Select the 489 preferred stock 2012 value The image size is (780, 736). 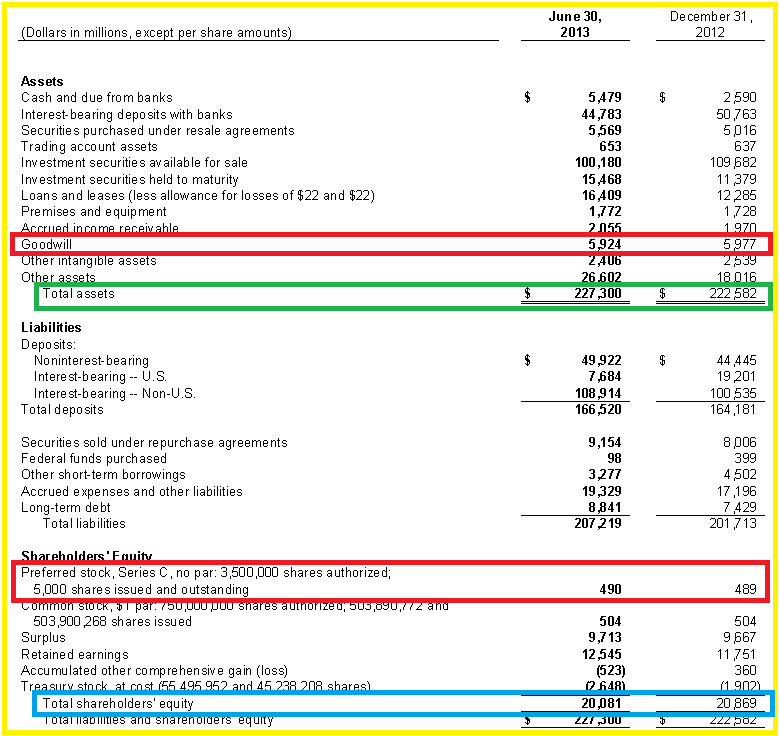coord(745,589)
